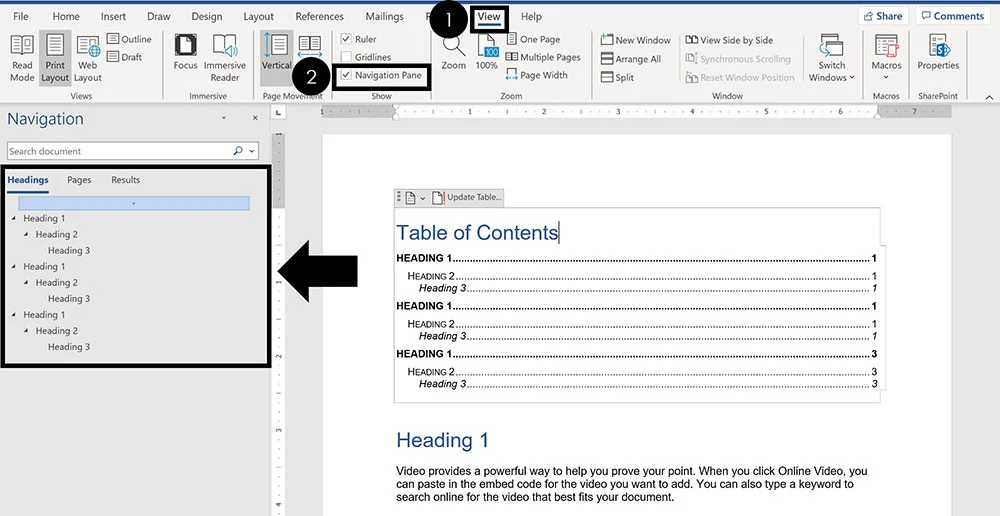Switch to Read Mode view

(x=22, y=58)
